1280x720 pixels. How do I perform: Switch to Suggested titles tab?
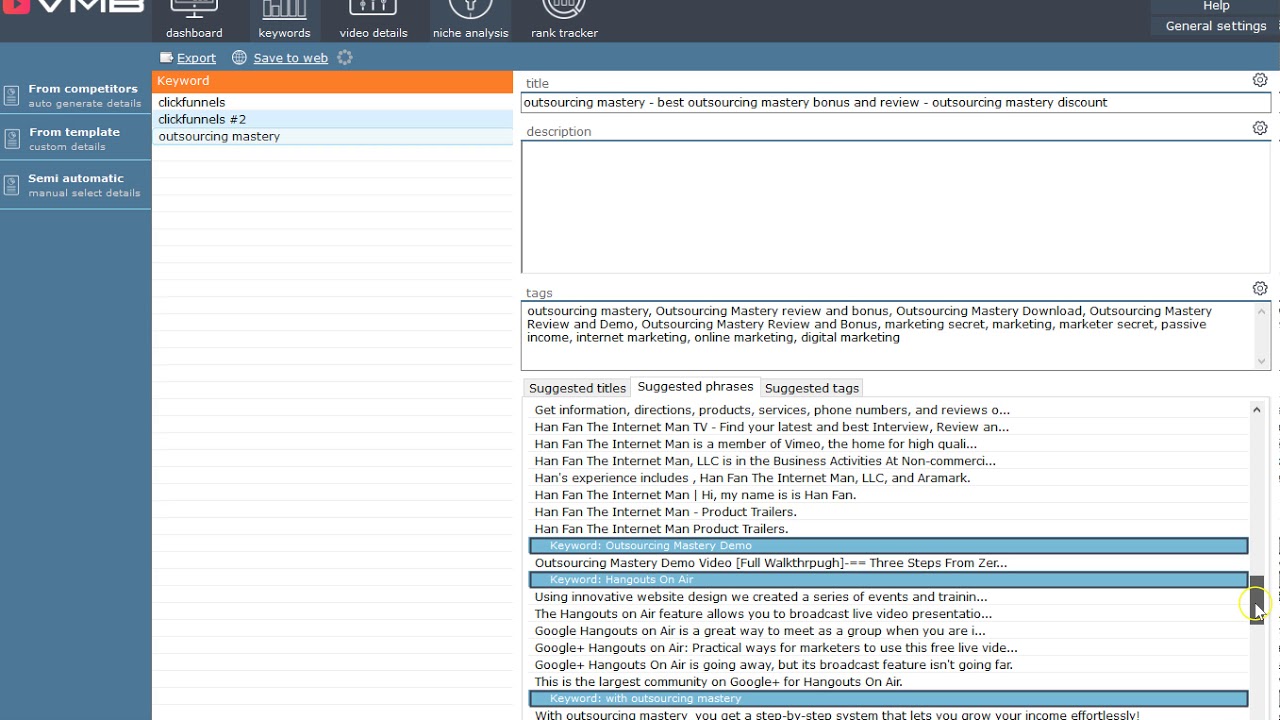click(x=577, y=388)
